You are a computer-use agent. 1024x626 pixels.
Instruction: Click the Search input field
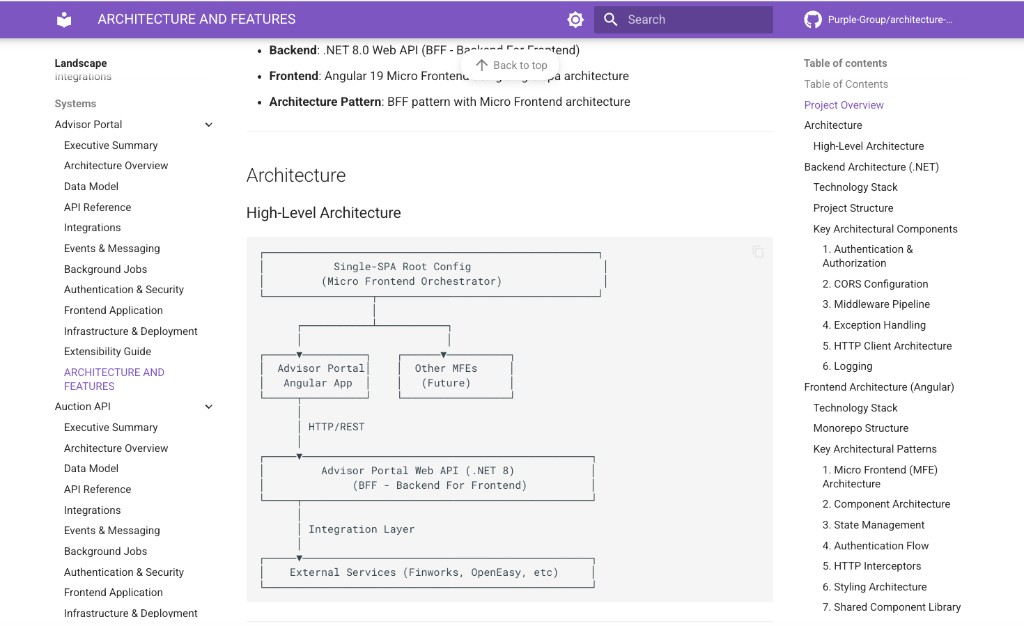pyautogui.click(x=683, y=20)
